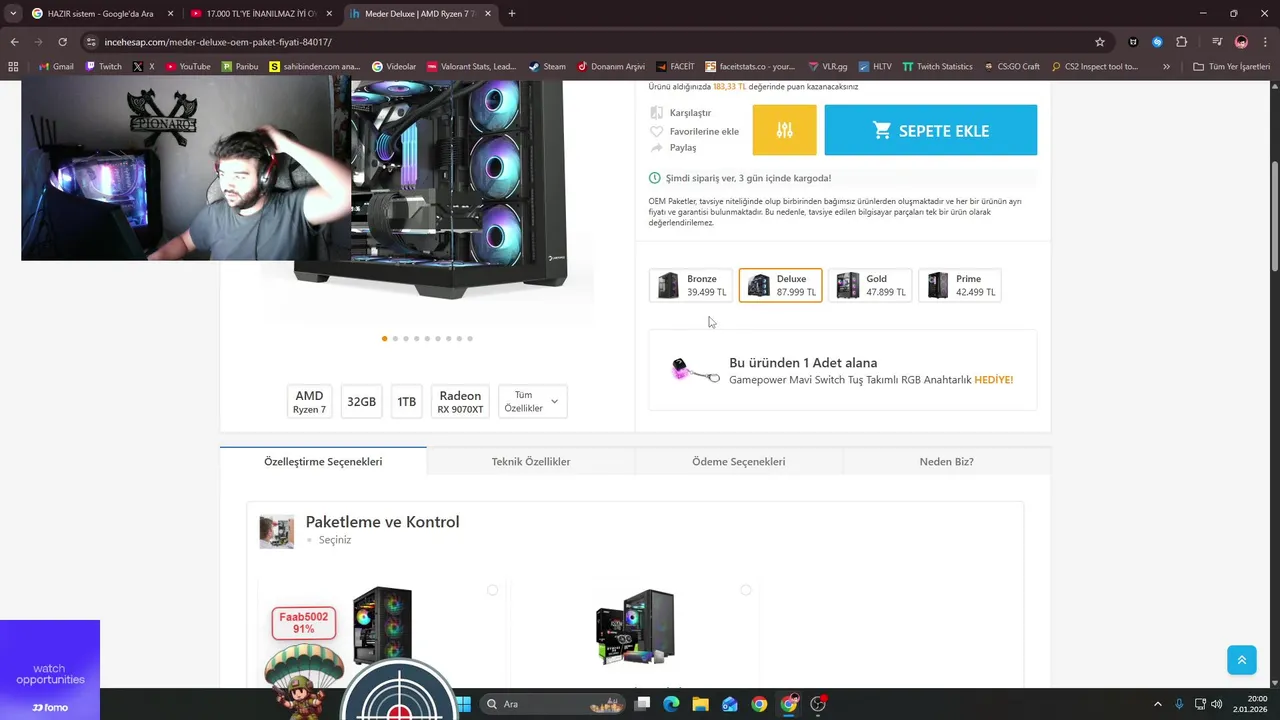Viewport: 1280px width, 720px height.
Task: Select the Bronze 39.499 TL package
Action: click(691, 286)
